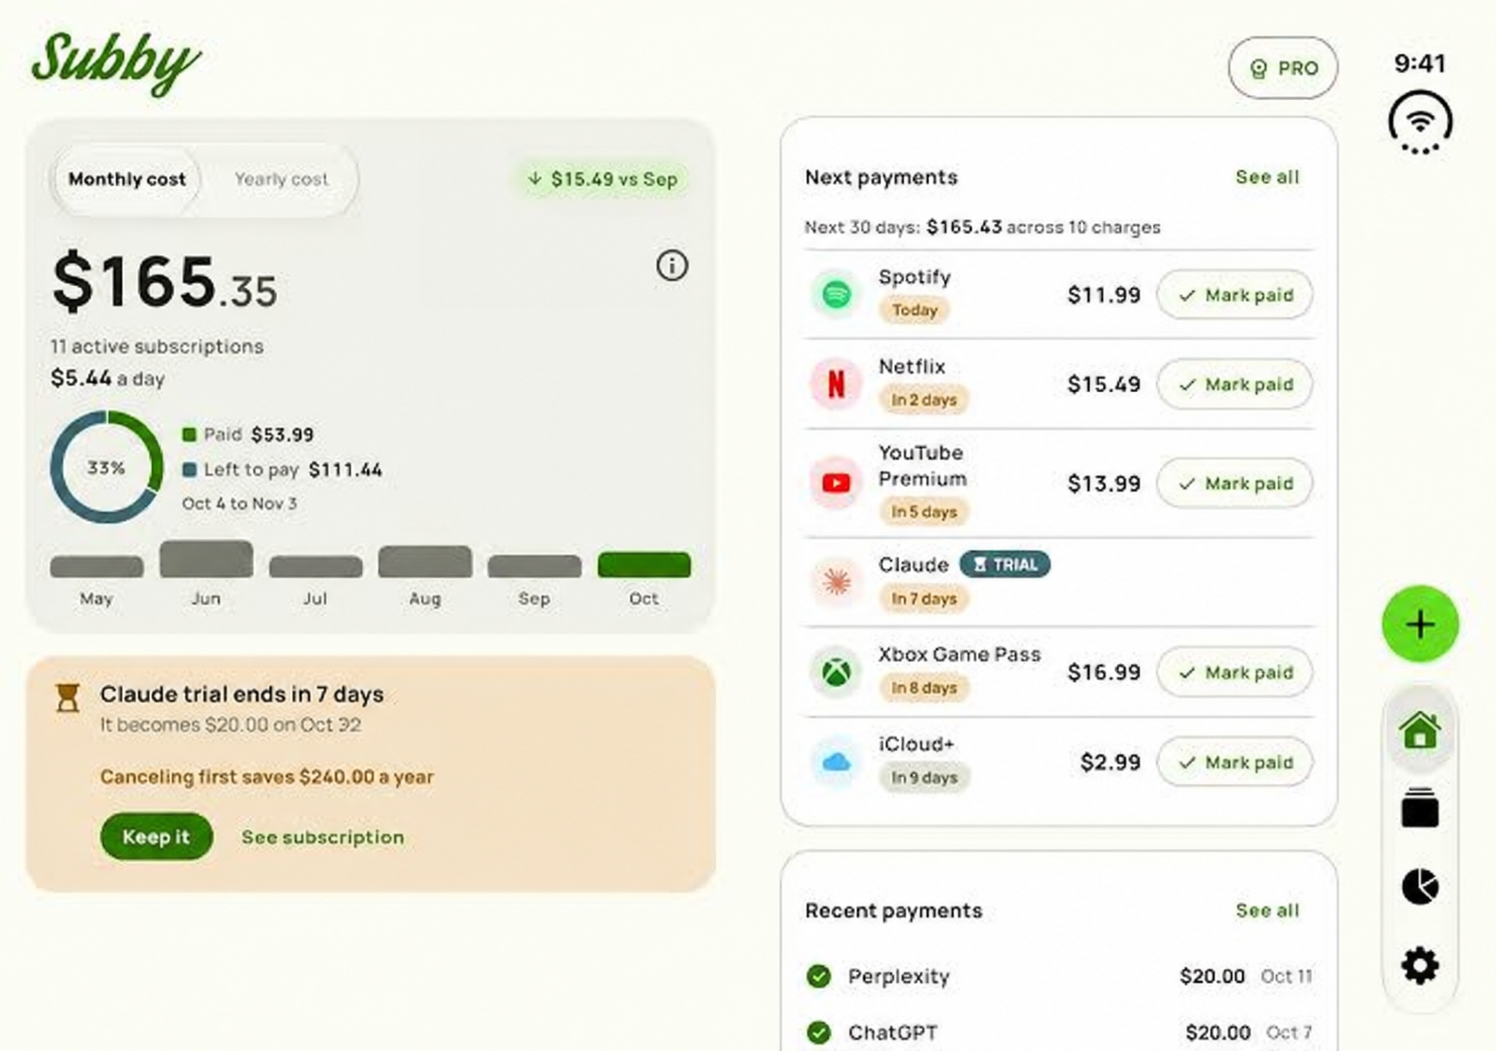Mark iCloud+ payment as paid
Viewport: 1496px width, 1051px height.
[x=1235, y=762]
